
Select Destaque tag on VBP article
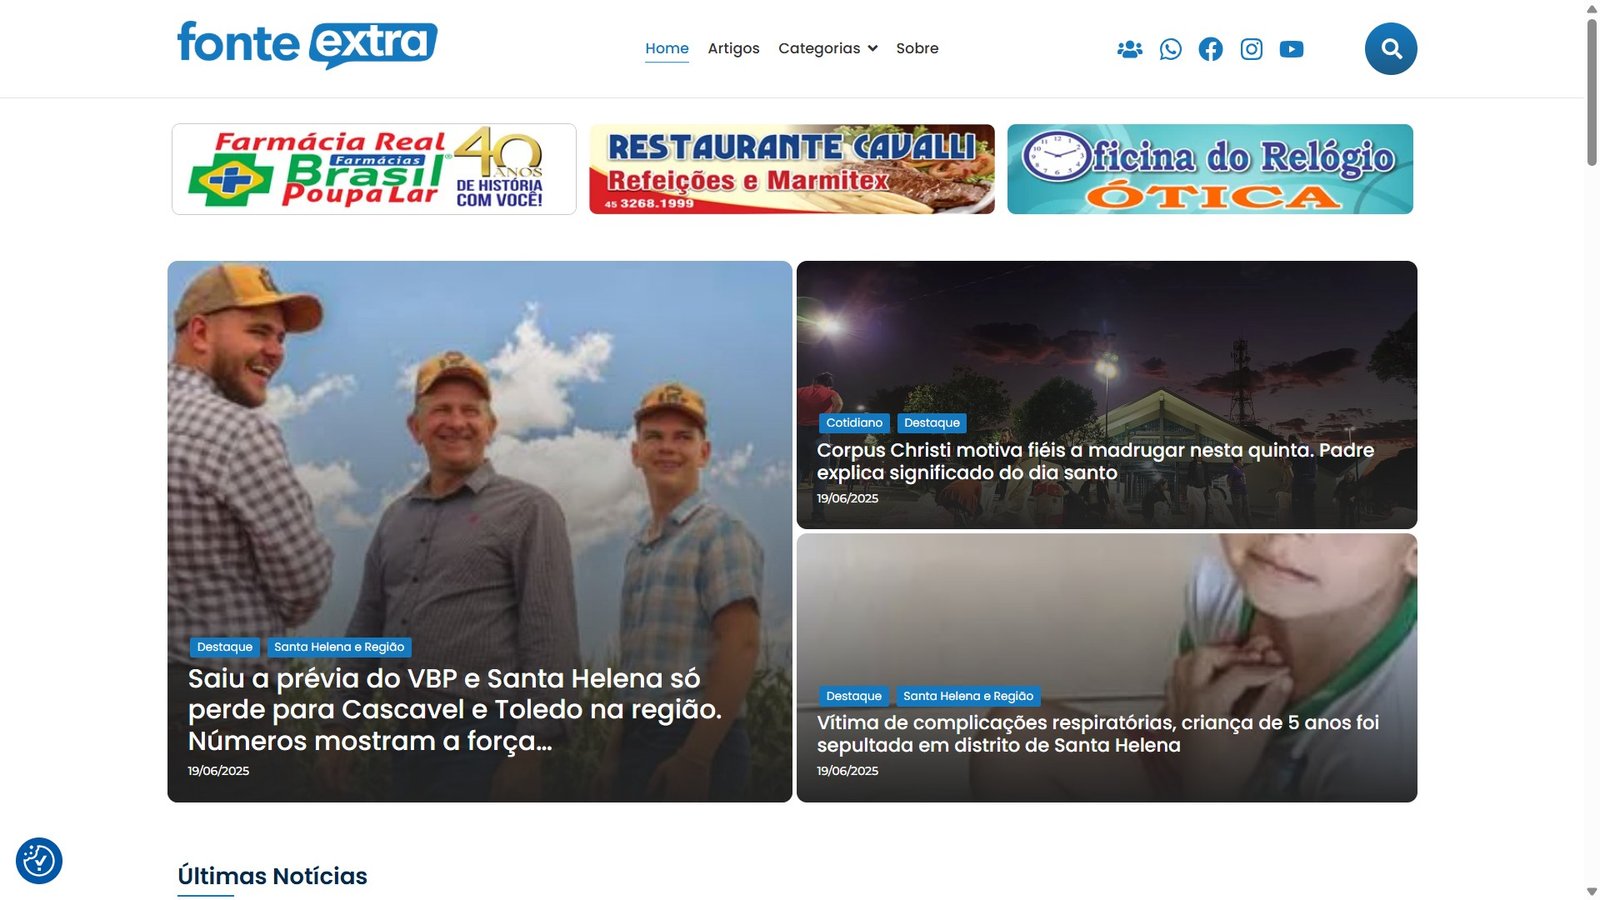(x=225, y=647)
